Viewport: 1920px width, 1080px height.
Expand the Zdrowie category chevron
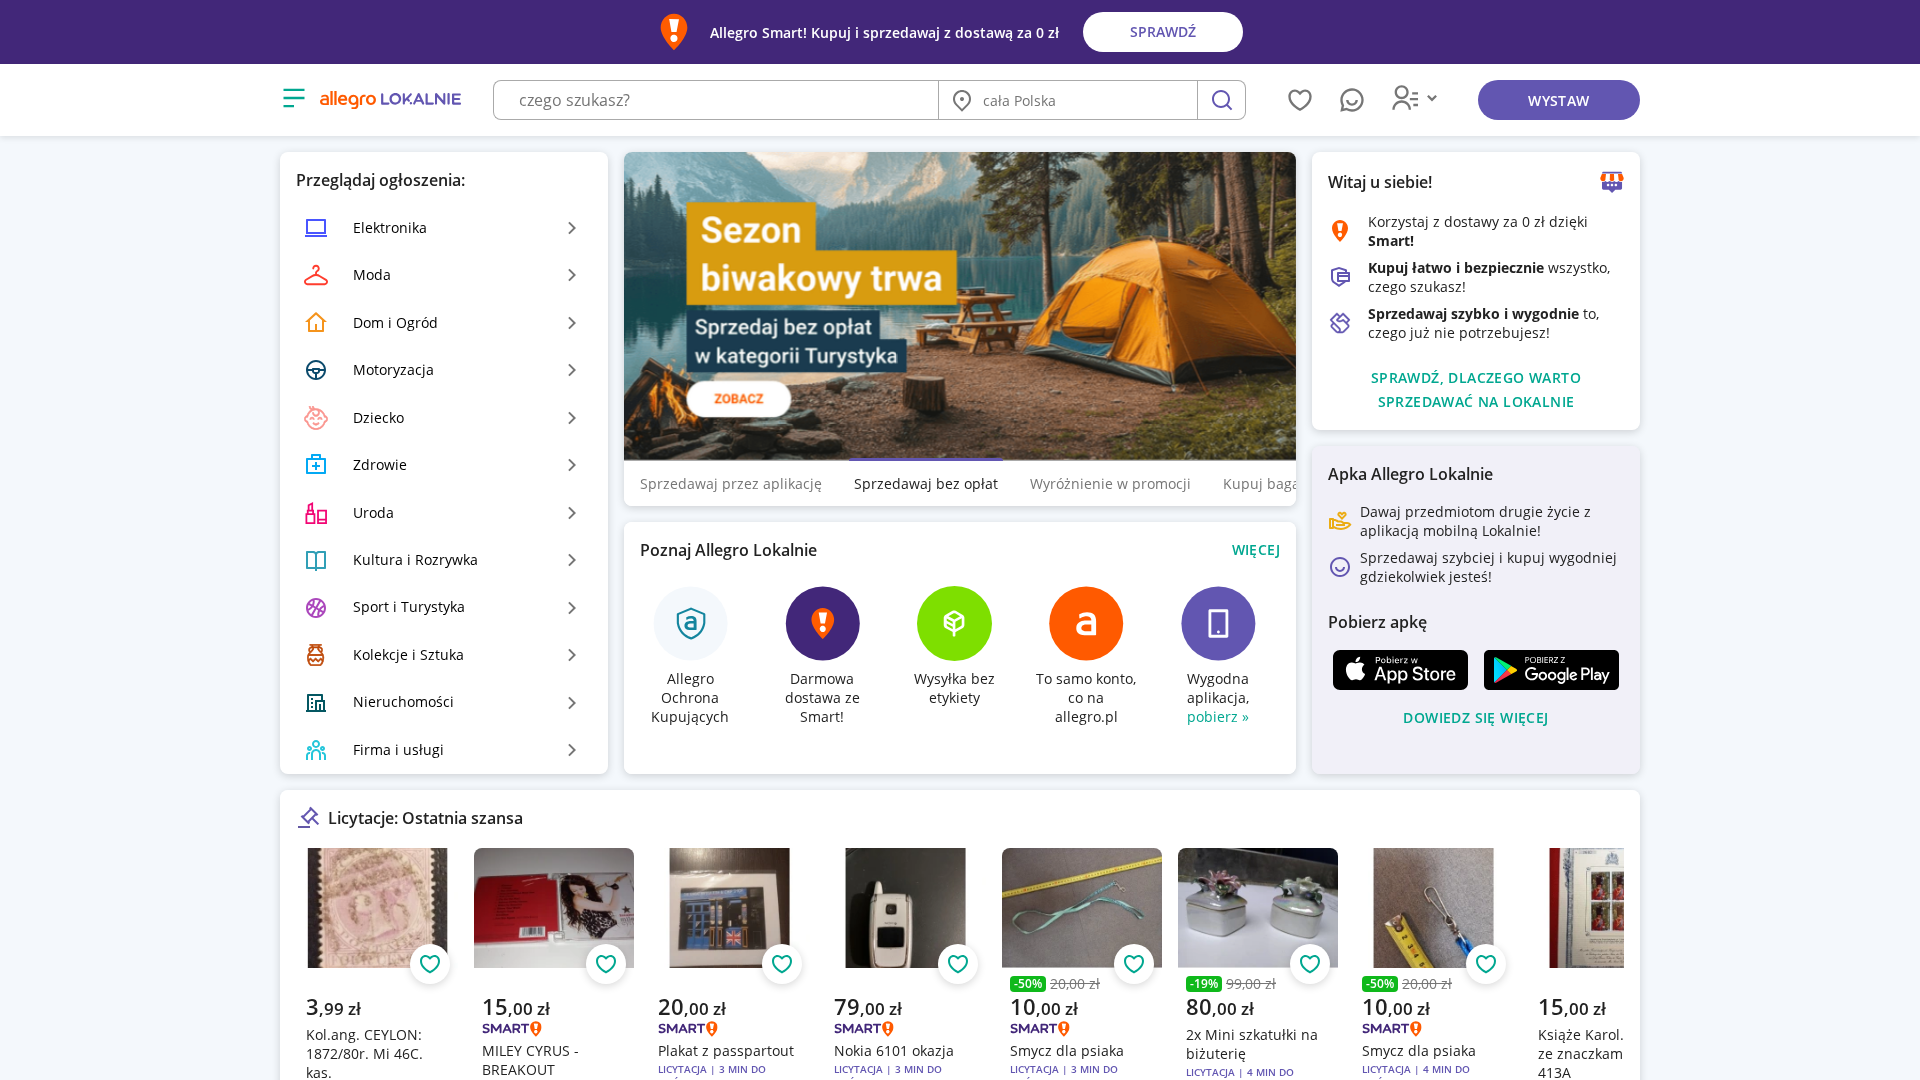pos(572,465)
